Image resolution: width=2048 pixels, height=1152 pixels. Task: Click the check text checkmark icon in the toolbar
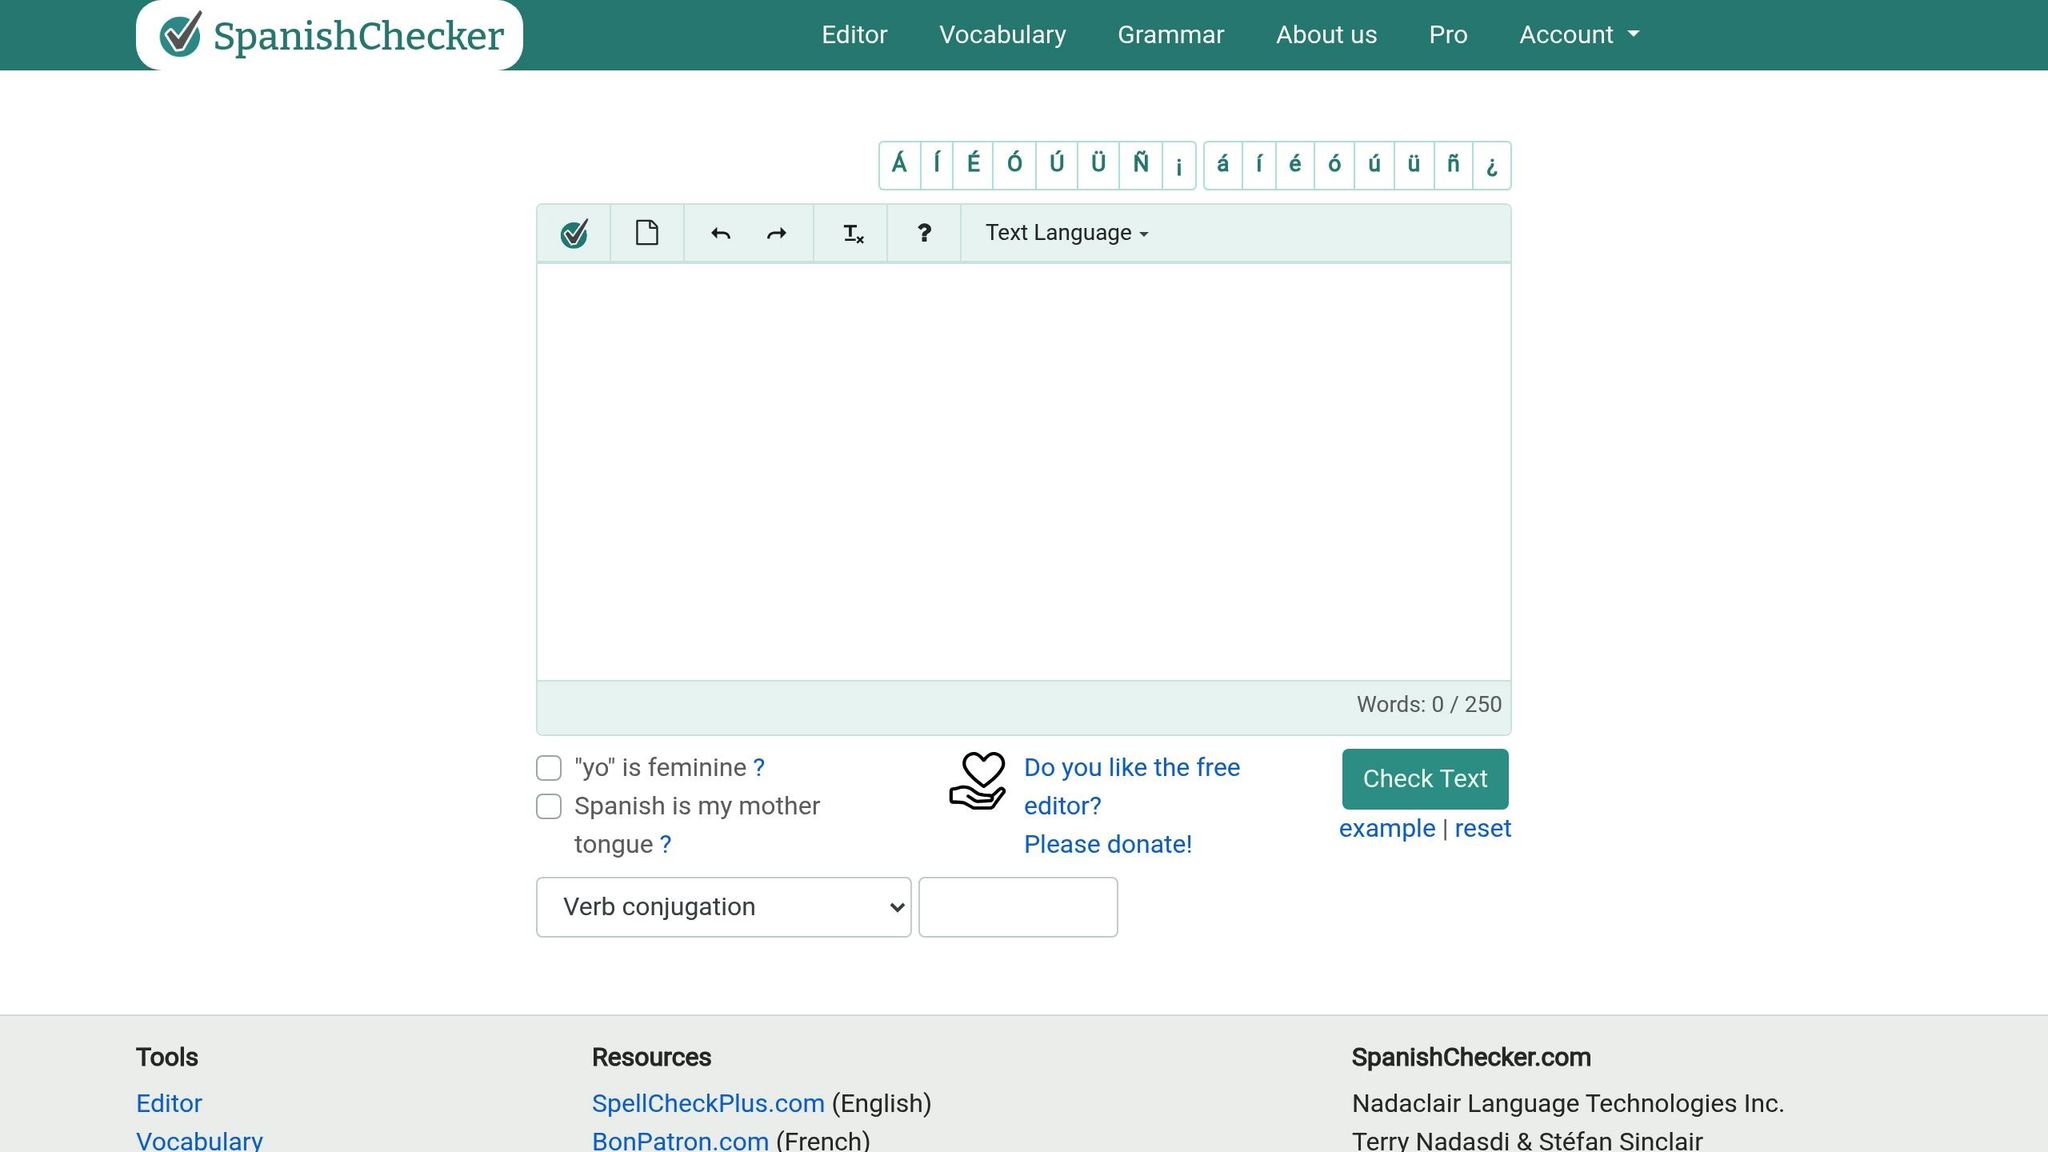[x=574, y=234]
